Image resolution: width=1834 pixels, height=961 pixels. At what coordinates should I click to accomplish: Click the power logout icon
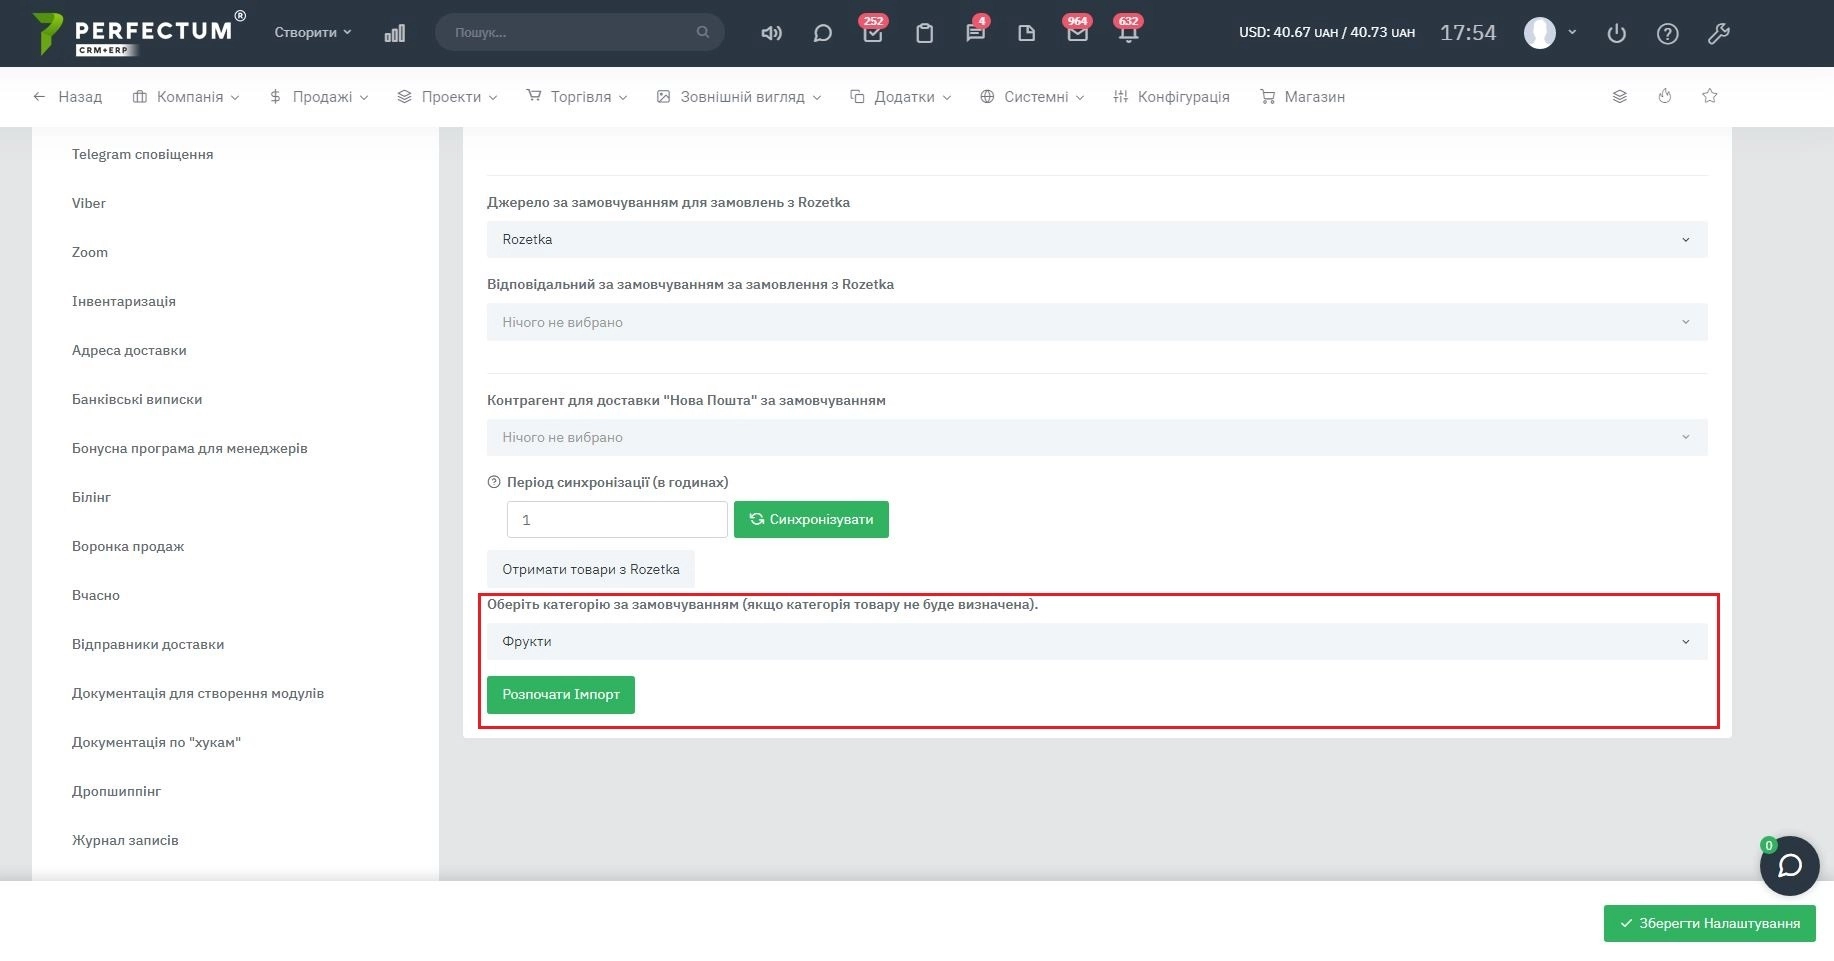1616,33
